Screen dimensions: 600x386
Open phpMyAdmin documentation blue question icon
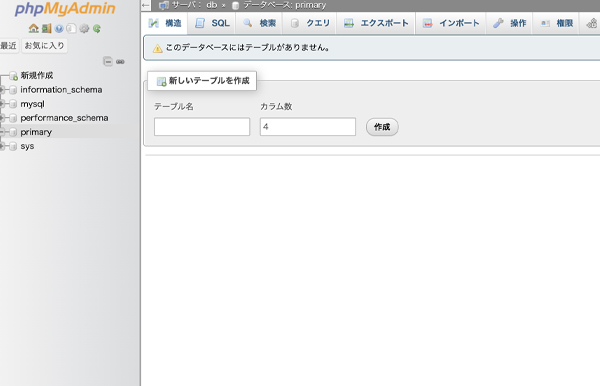click(59, 28)
